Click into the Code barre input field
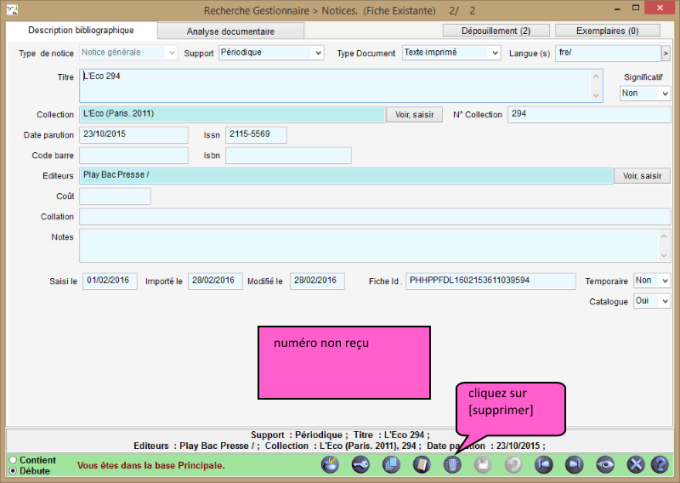Viewport: 680px width, 483px height. click(x=133, y=155)
